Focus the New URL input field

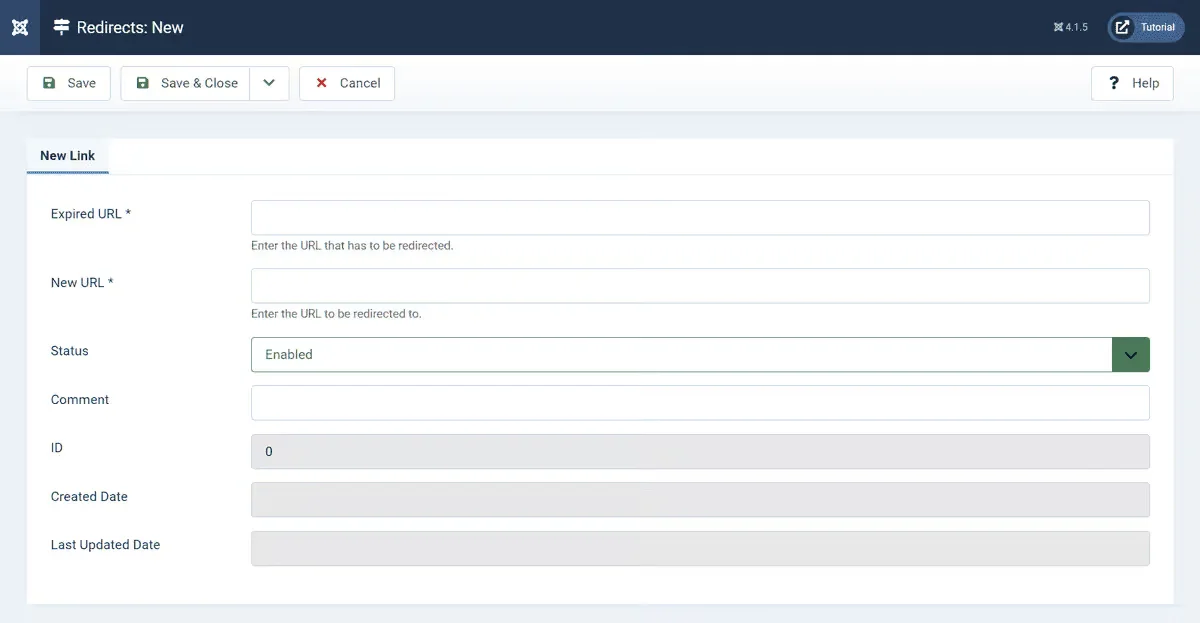click(x=700, y=285)
